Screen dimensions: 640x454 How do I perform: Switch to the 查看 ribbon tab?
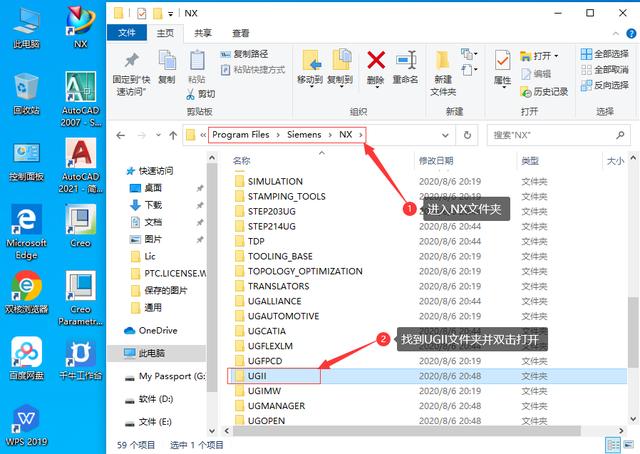click(x=240, y=33)
